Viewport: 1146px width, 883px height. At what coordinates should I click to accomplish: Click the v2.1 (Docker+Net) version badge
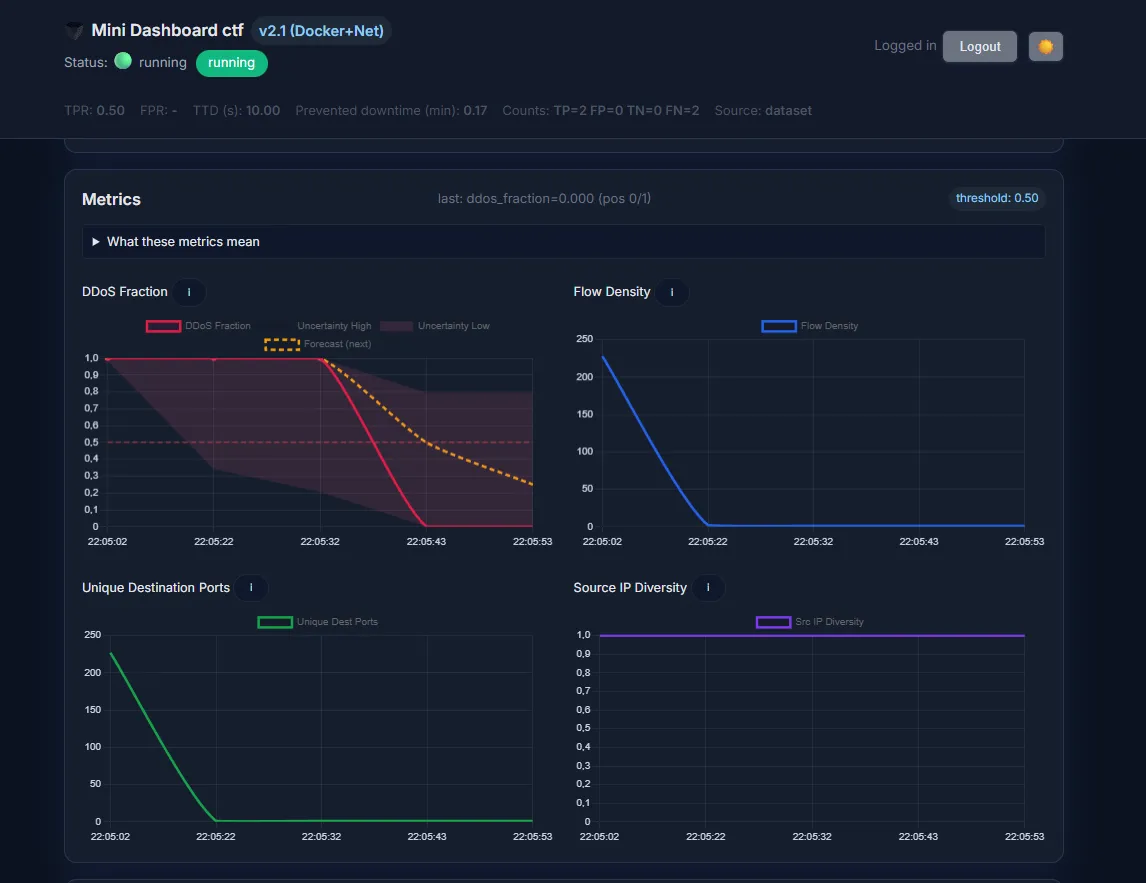320,31
